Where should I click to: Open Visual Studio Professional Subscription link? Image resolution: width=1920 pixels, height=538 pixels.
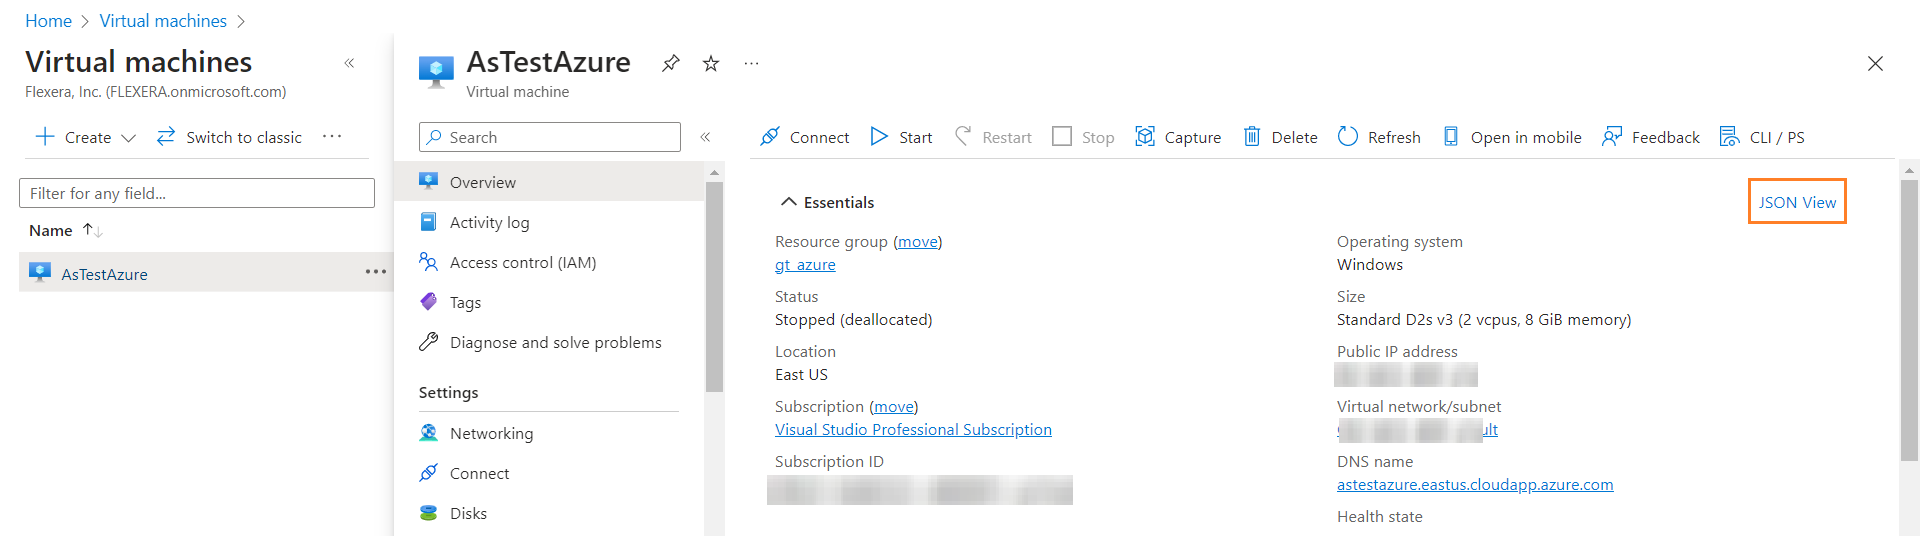[913, 429]
